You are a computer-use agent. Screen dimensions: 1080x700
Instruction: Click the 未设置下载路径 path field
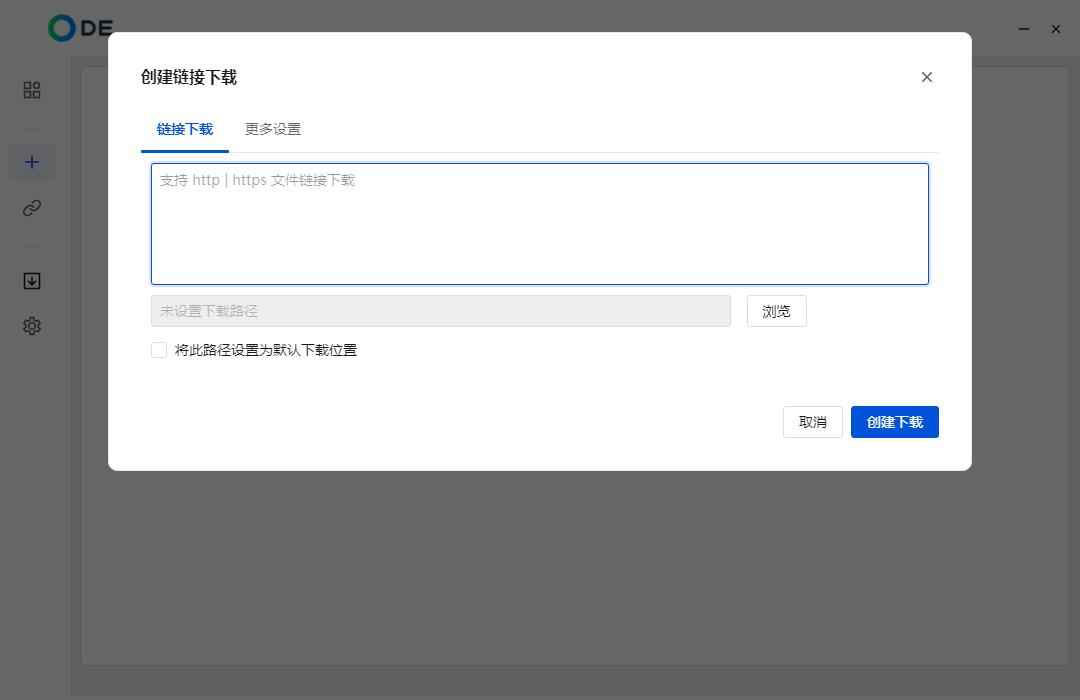pyautogui.click(x=440, y=311)
